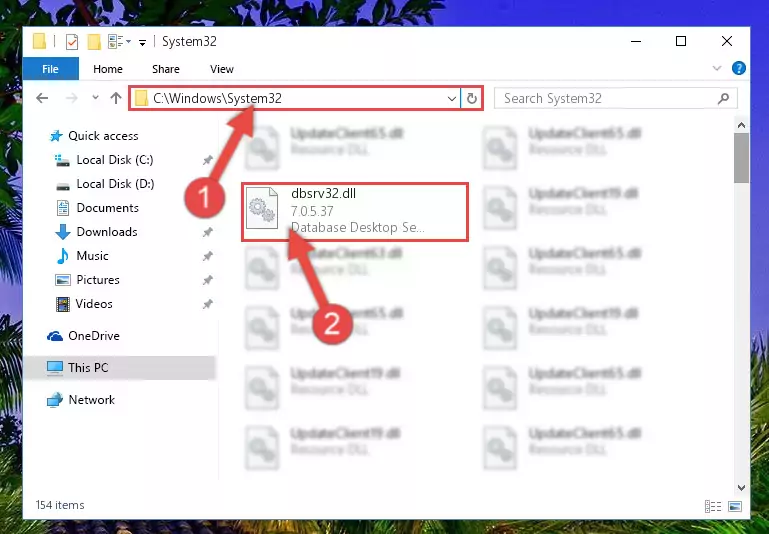Click the vertical scrollbar thumb
The width and height of the screenshot is (769, 534).
point(742,158)
